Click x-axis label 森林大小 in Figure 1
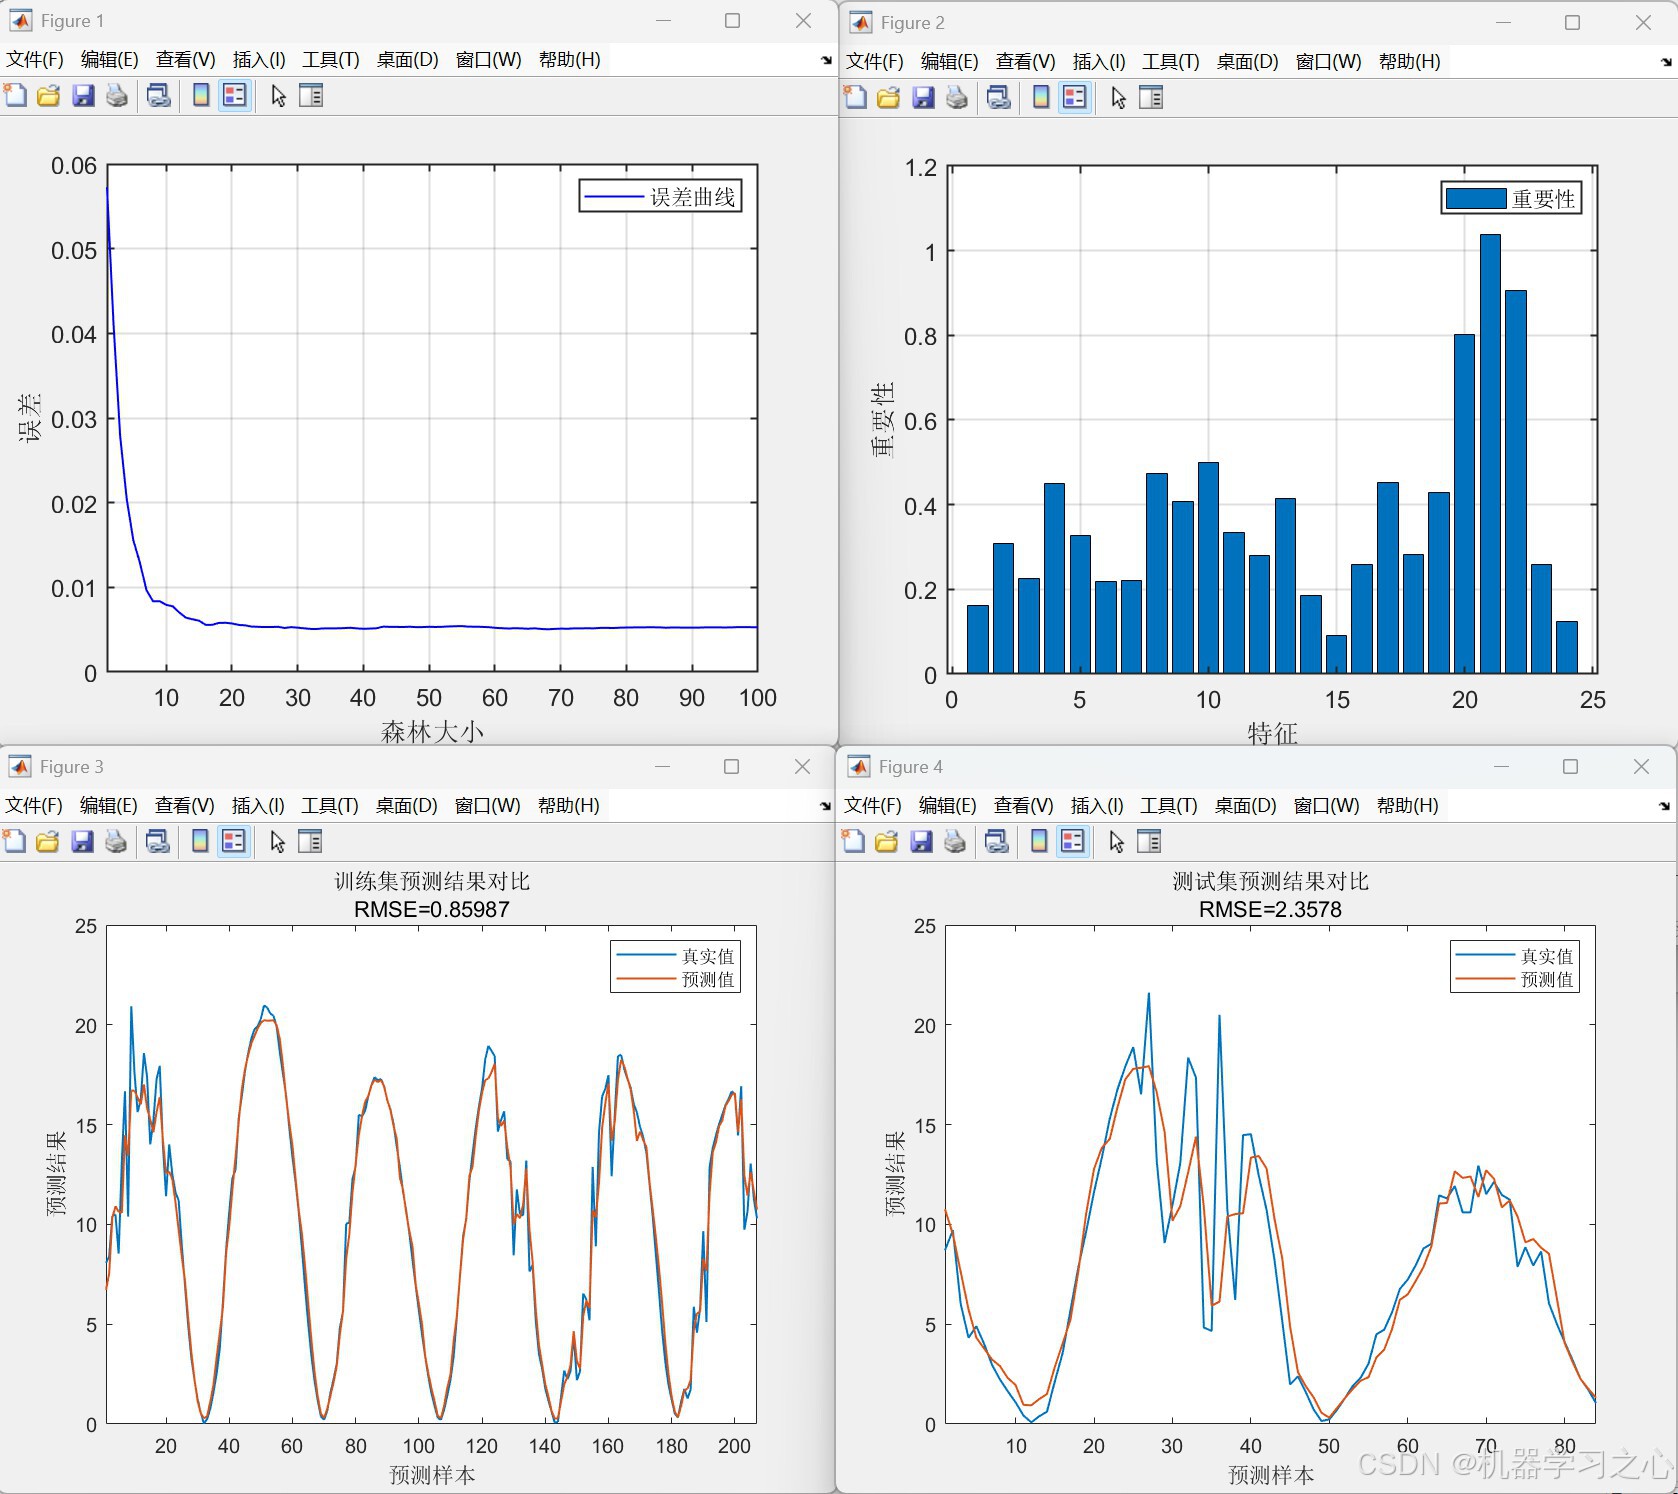The width and height of the screenshot is (1678, 1494). (x=432, y=732)
